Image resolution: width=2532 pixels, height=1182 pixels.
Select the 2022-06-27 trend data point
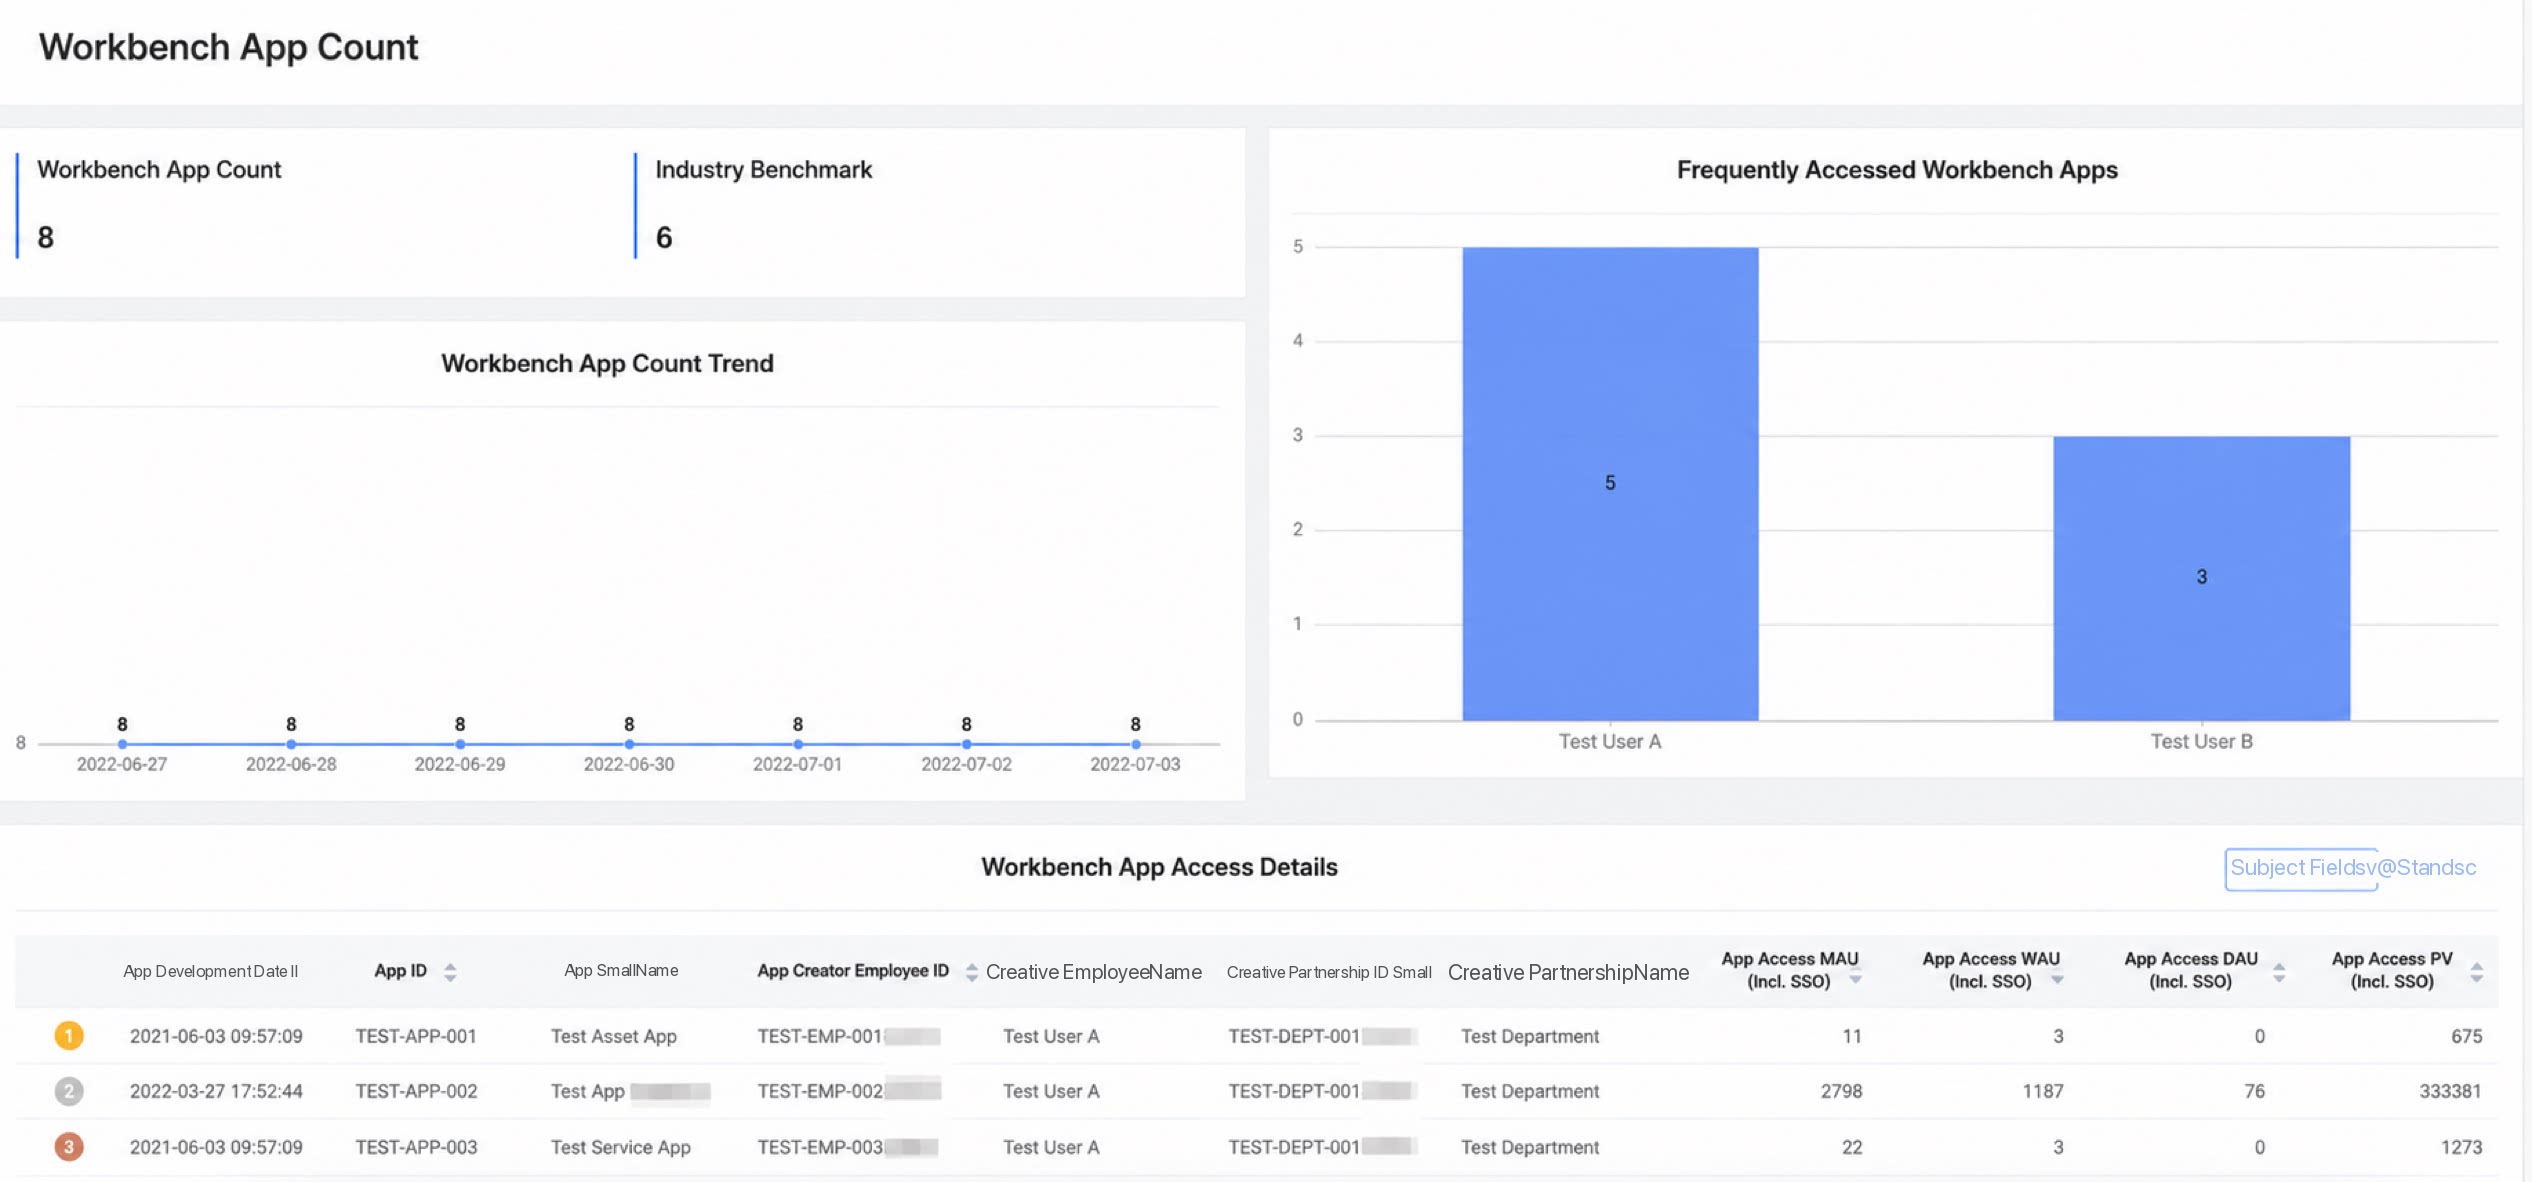pos(122,744)
